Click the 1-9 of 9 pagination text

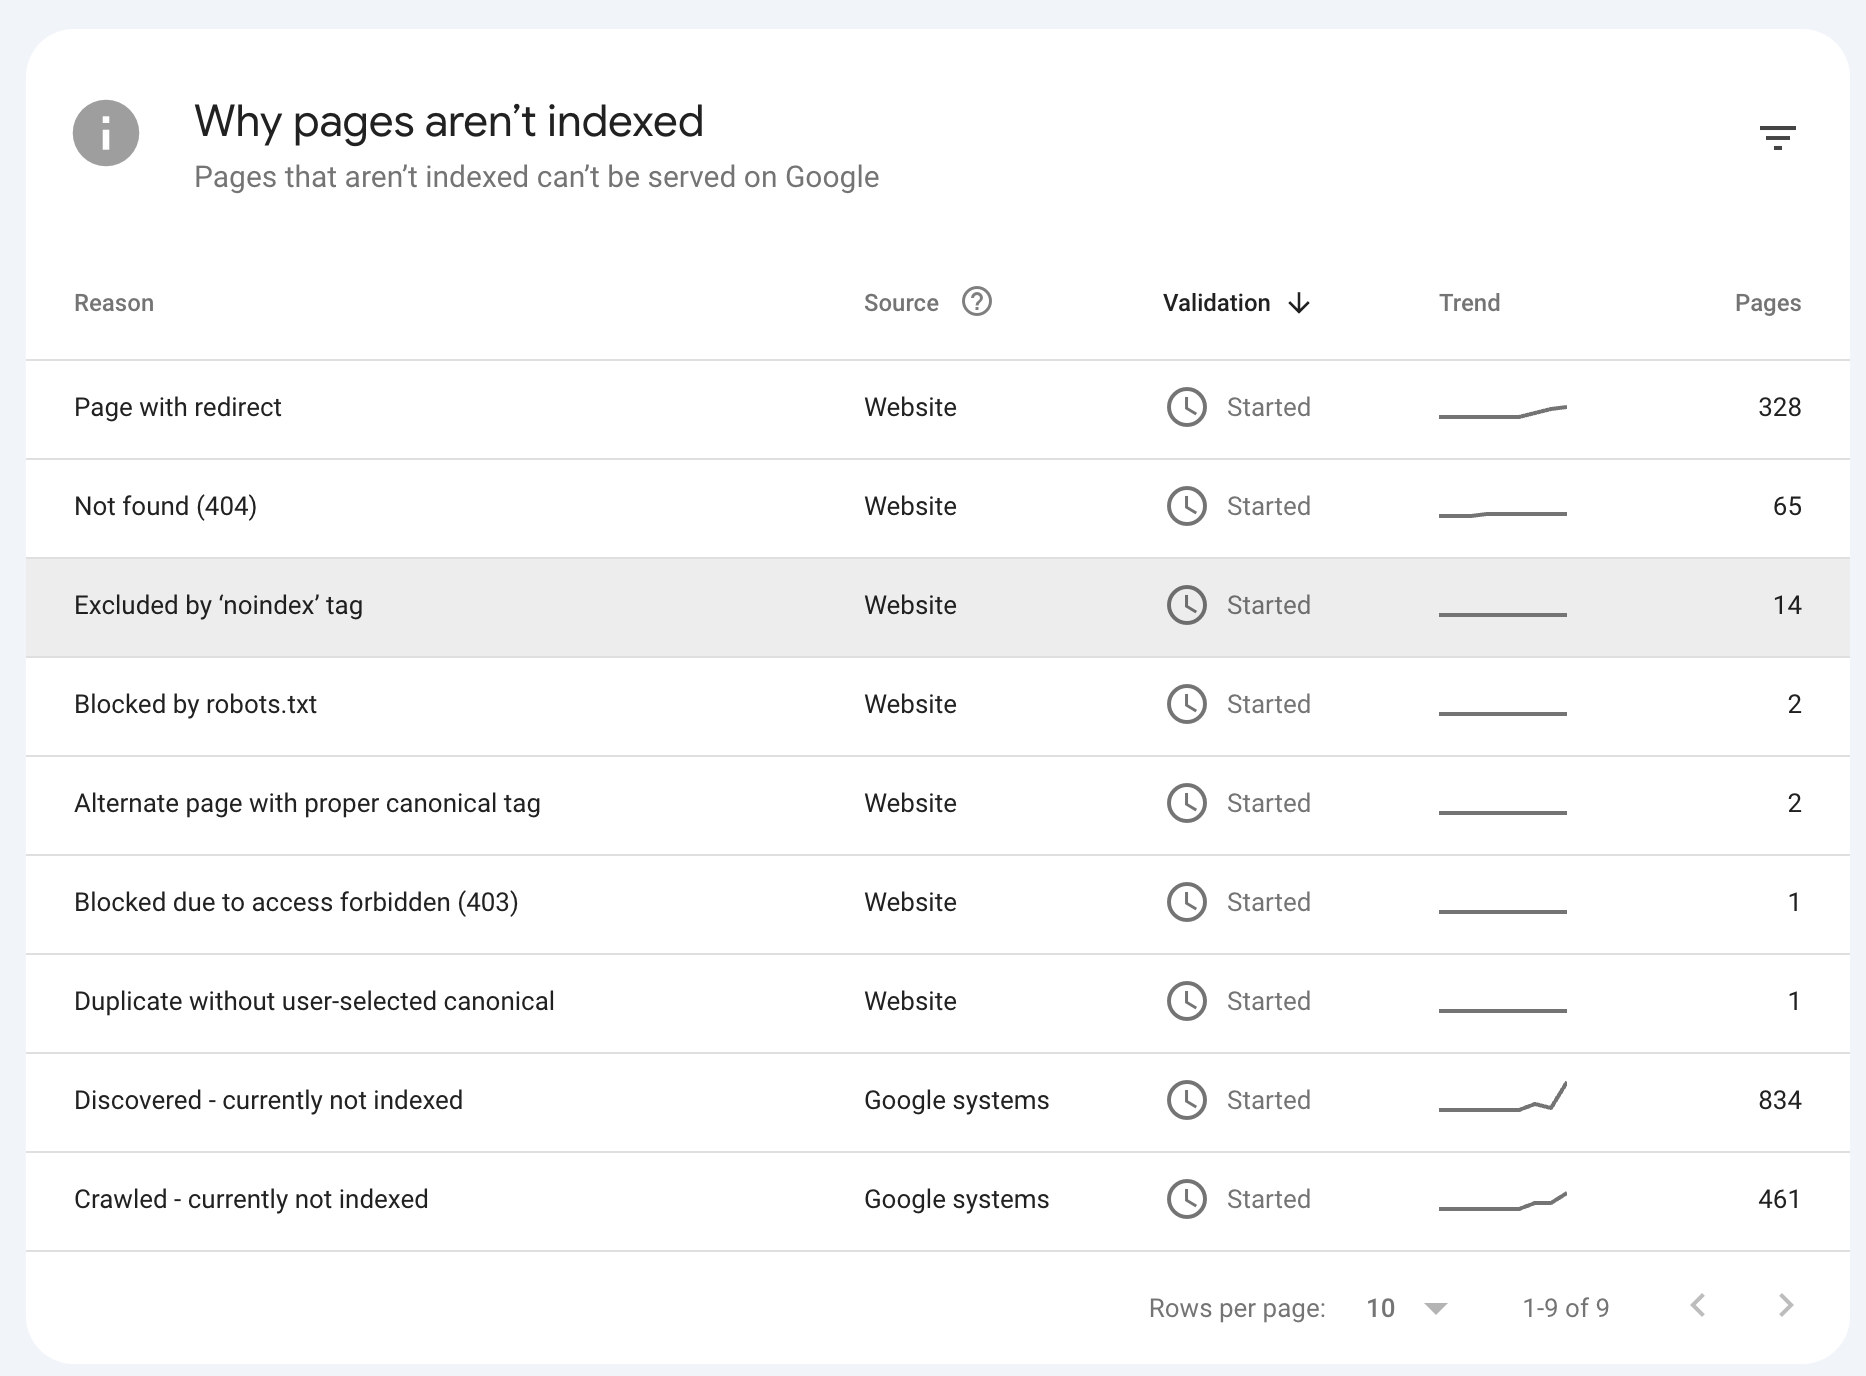[x=1565, y=1308]
